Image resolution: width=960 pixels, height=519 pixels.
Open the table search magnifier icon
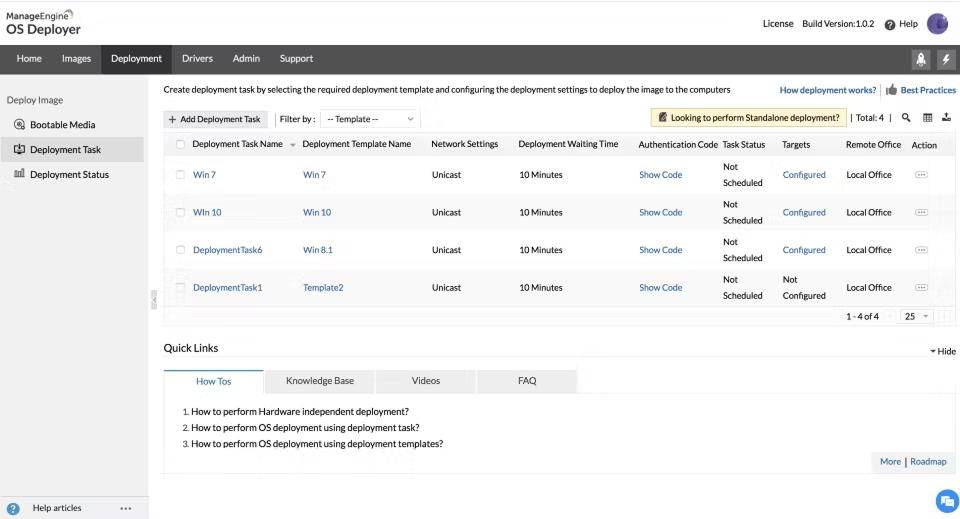[x=906, y=118]
